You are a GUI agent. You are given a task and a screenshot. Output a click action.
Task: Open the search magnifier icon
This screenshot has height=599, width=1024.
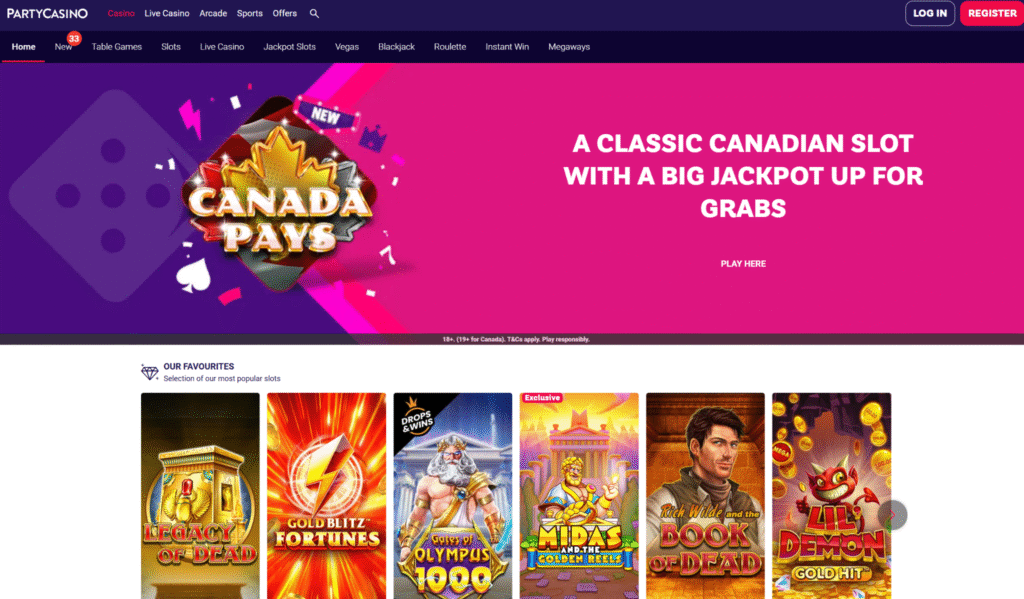click(x=314, y=13)
